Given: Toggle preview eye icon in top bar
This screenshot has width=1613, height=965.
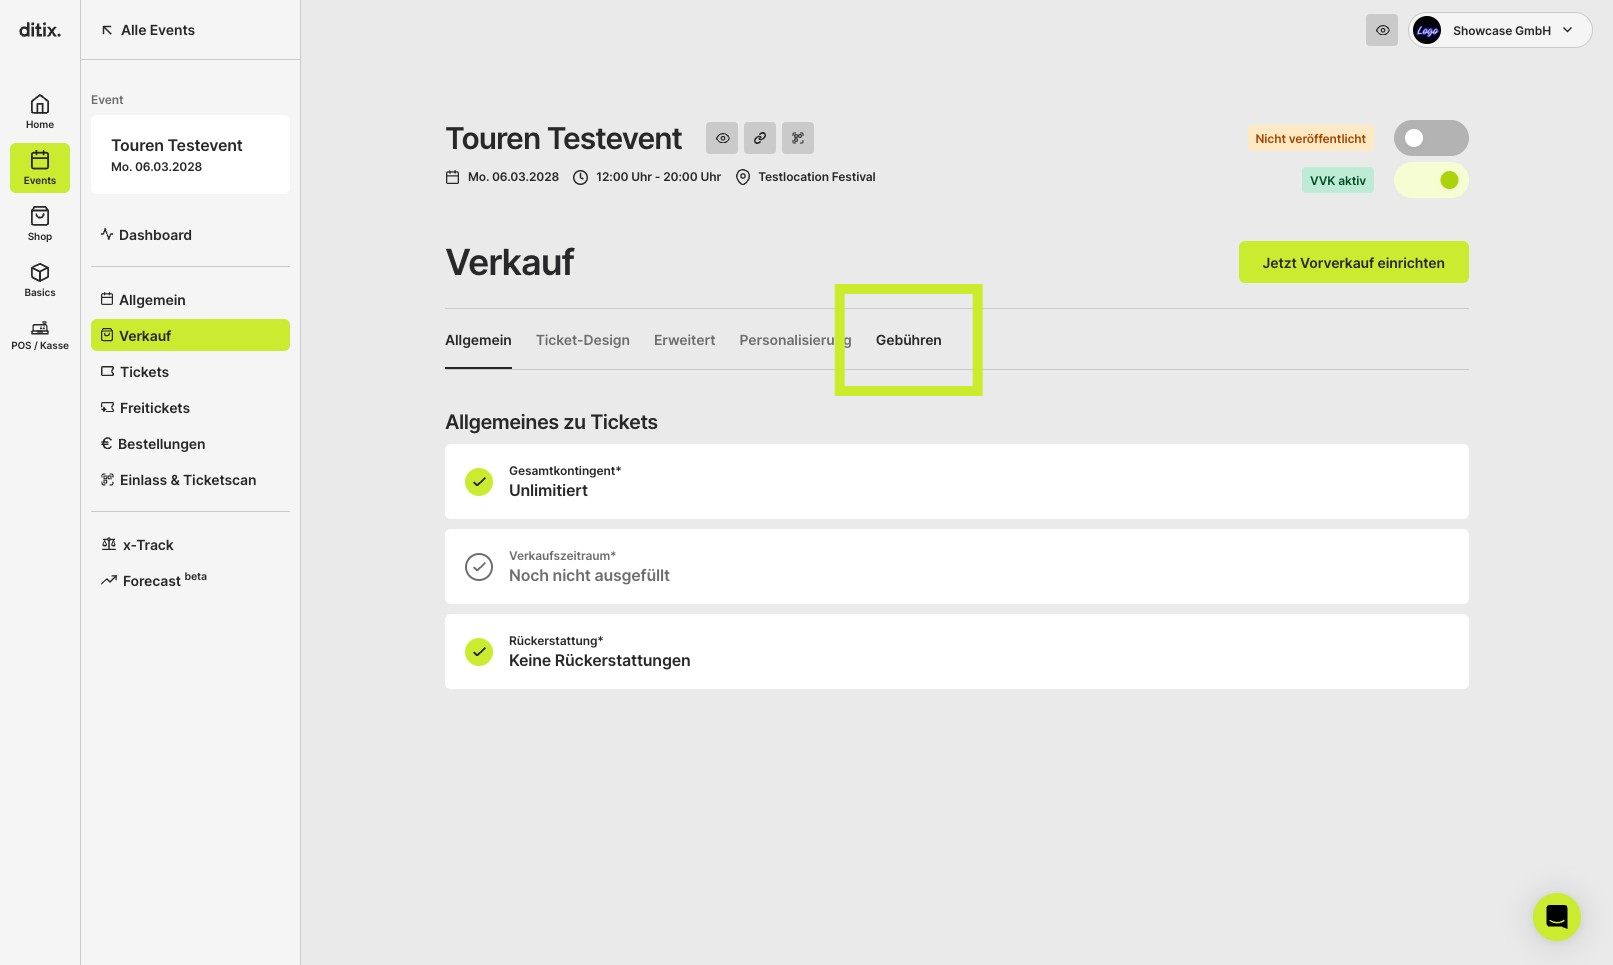Looking at the screenshot, I should coord(1382,30).
